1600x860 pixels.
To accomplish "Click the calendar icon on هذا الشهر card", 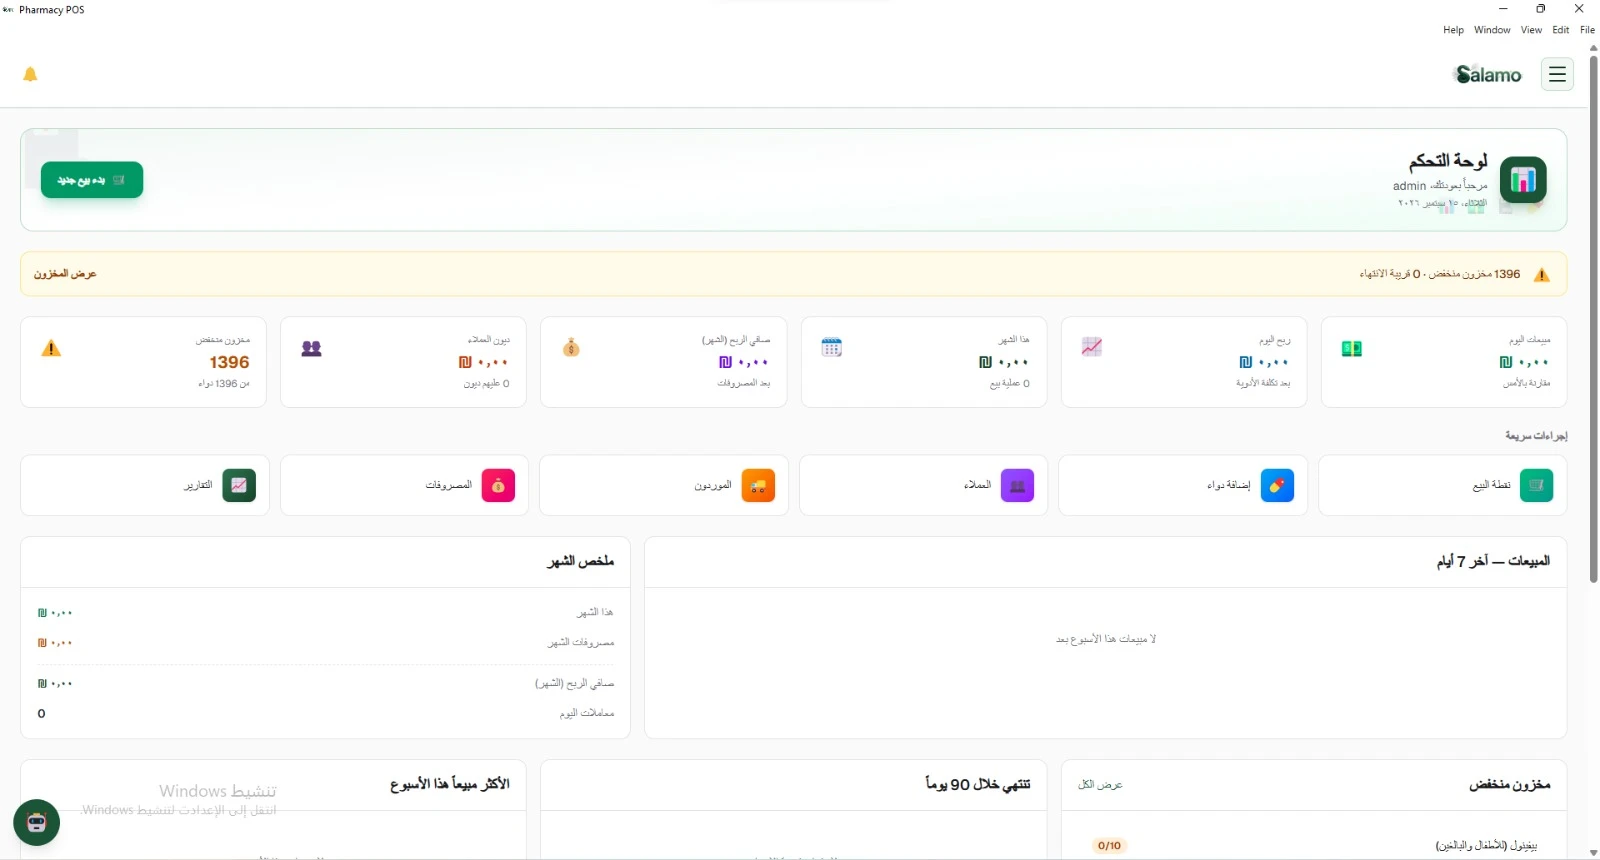I will [x=832, y=347].
